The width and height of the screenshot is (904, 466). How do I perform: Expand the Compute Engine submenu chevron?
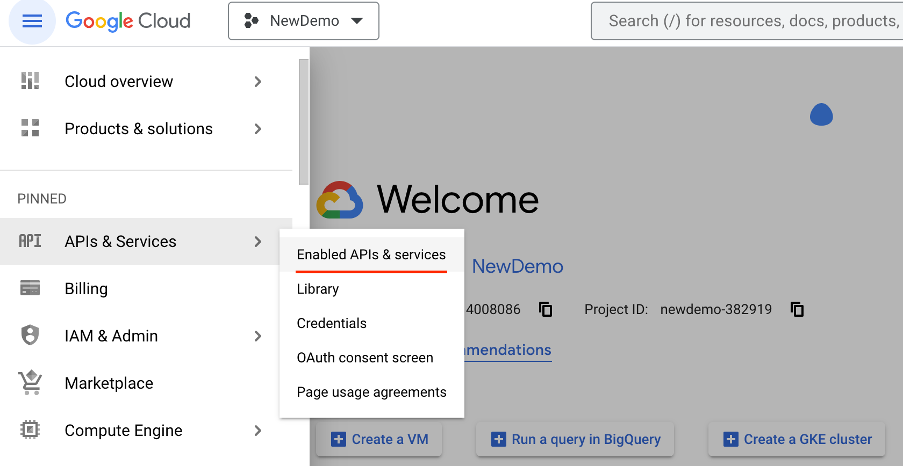coord(258,430)
